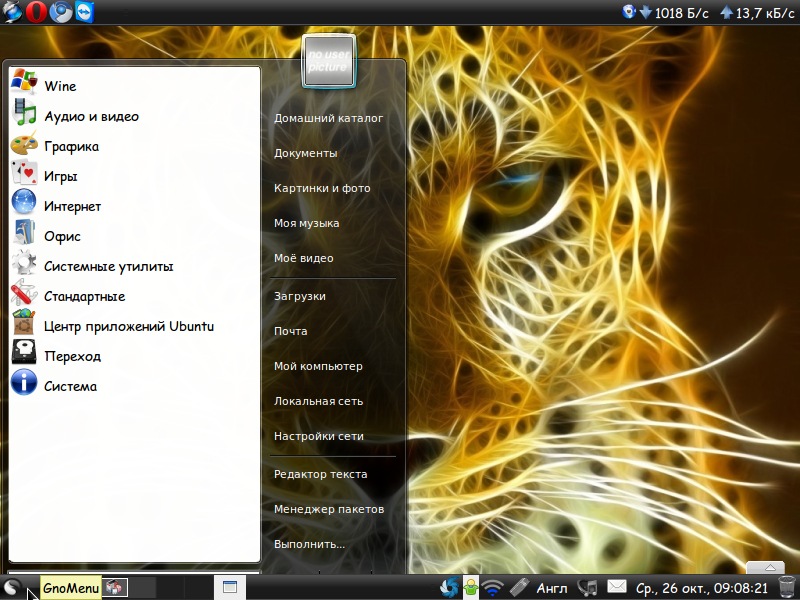Click the mail envelope tray icon
The height and width of the screenshot is (600, 800).
[617, 587]
